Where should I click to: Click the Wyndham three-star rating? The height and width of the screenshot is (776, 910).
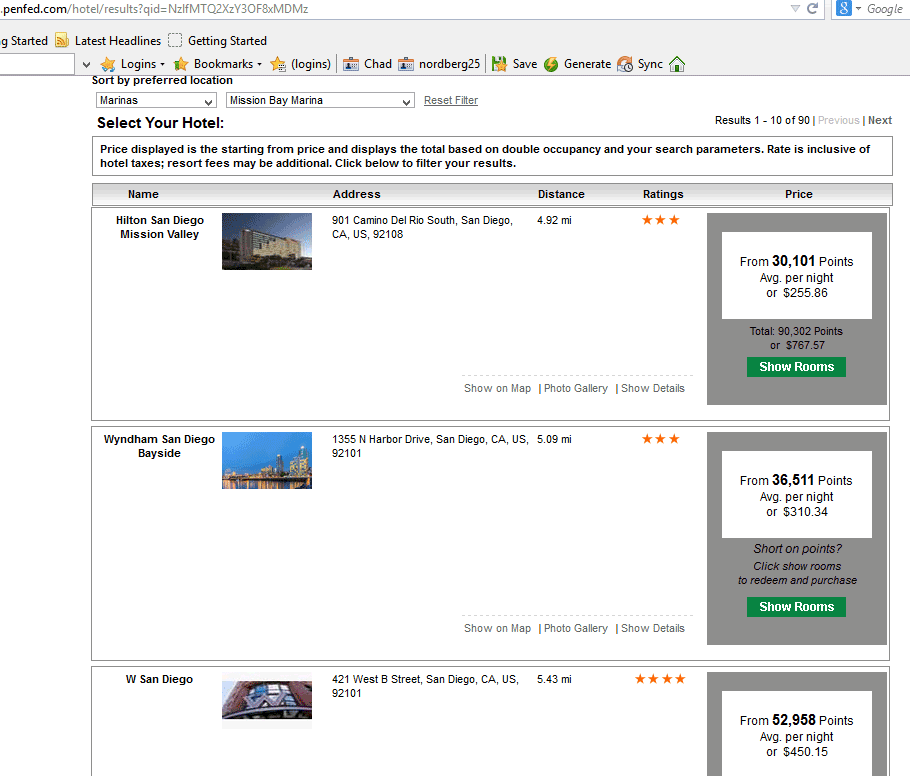click(660, 439)
